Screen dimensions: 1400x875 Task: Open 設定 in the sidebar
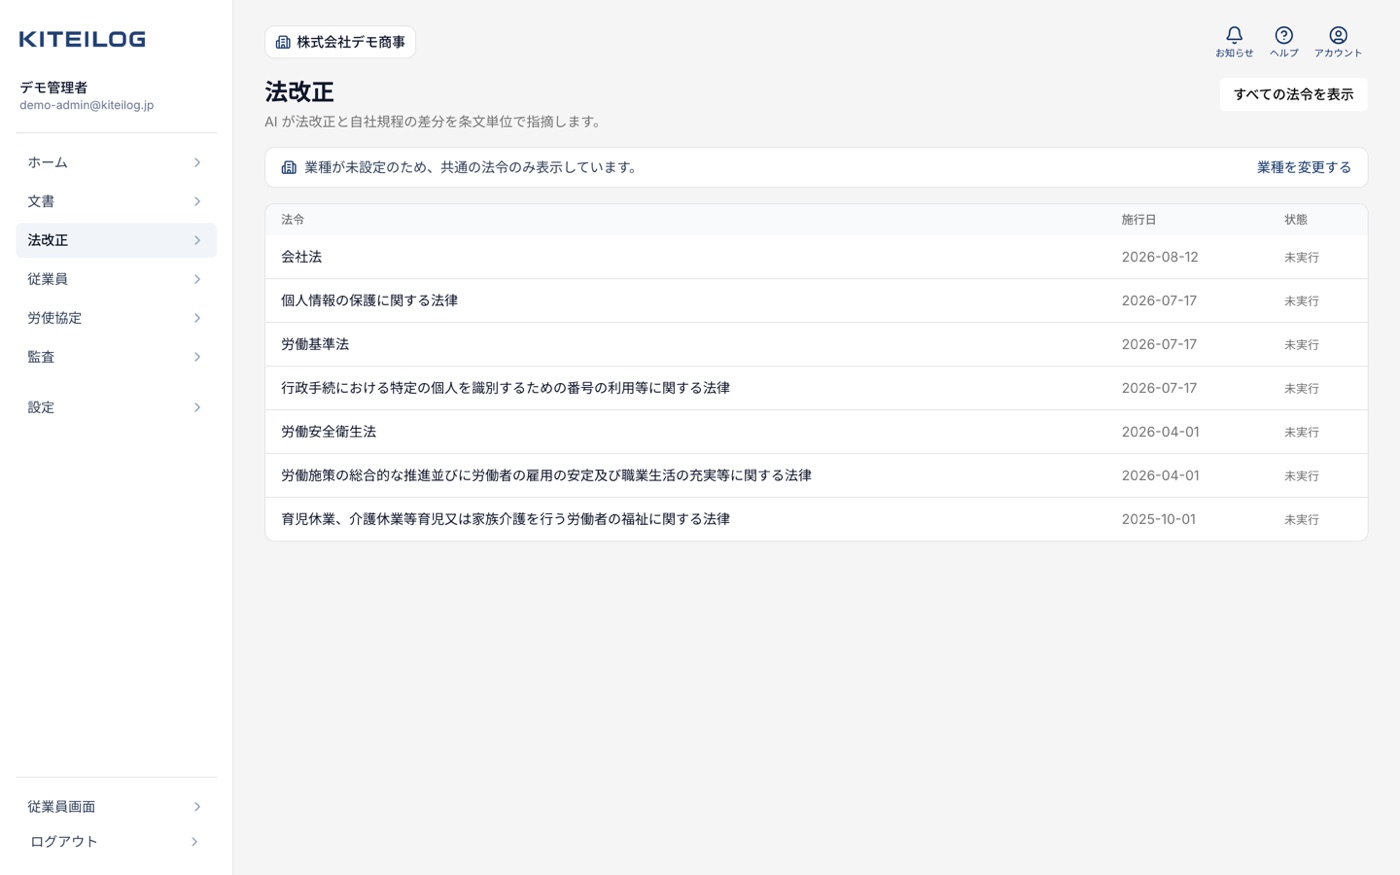point(116,407)
